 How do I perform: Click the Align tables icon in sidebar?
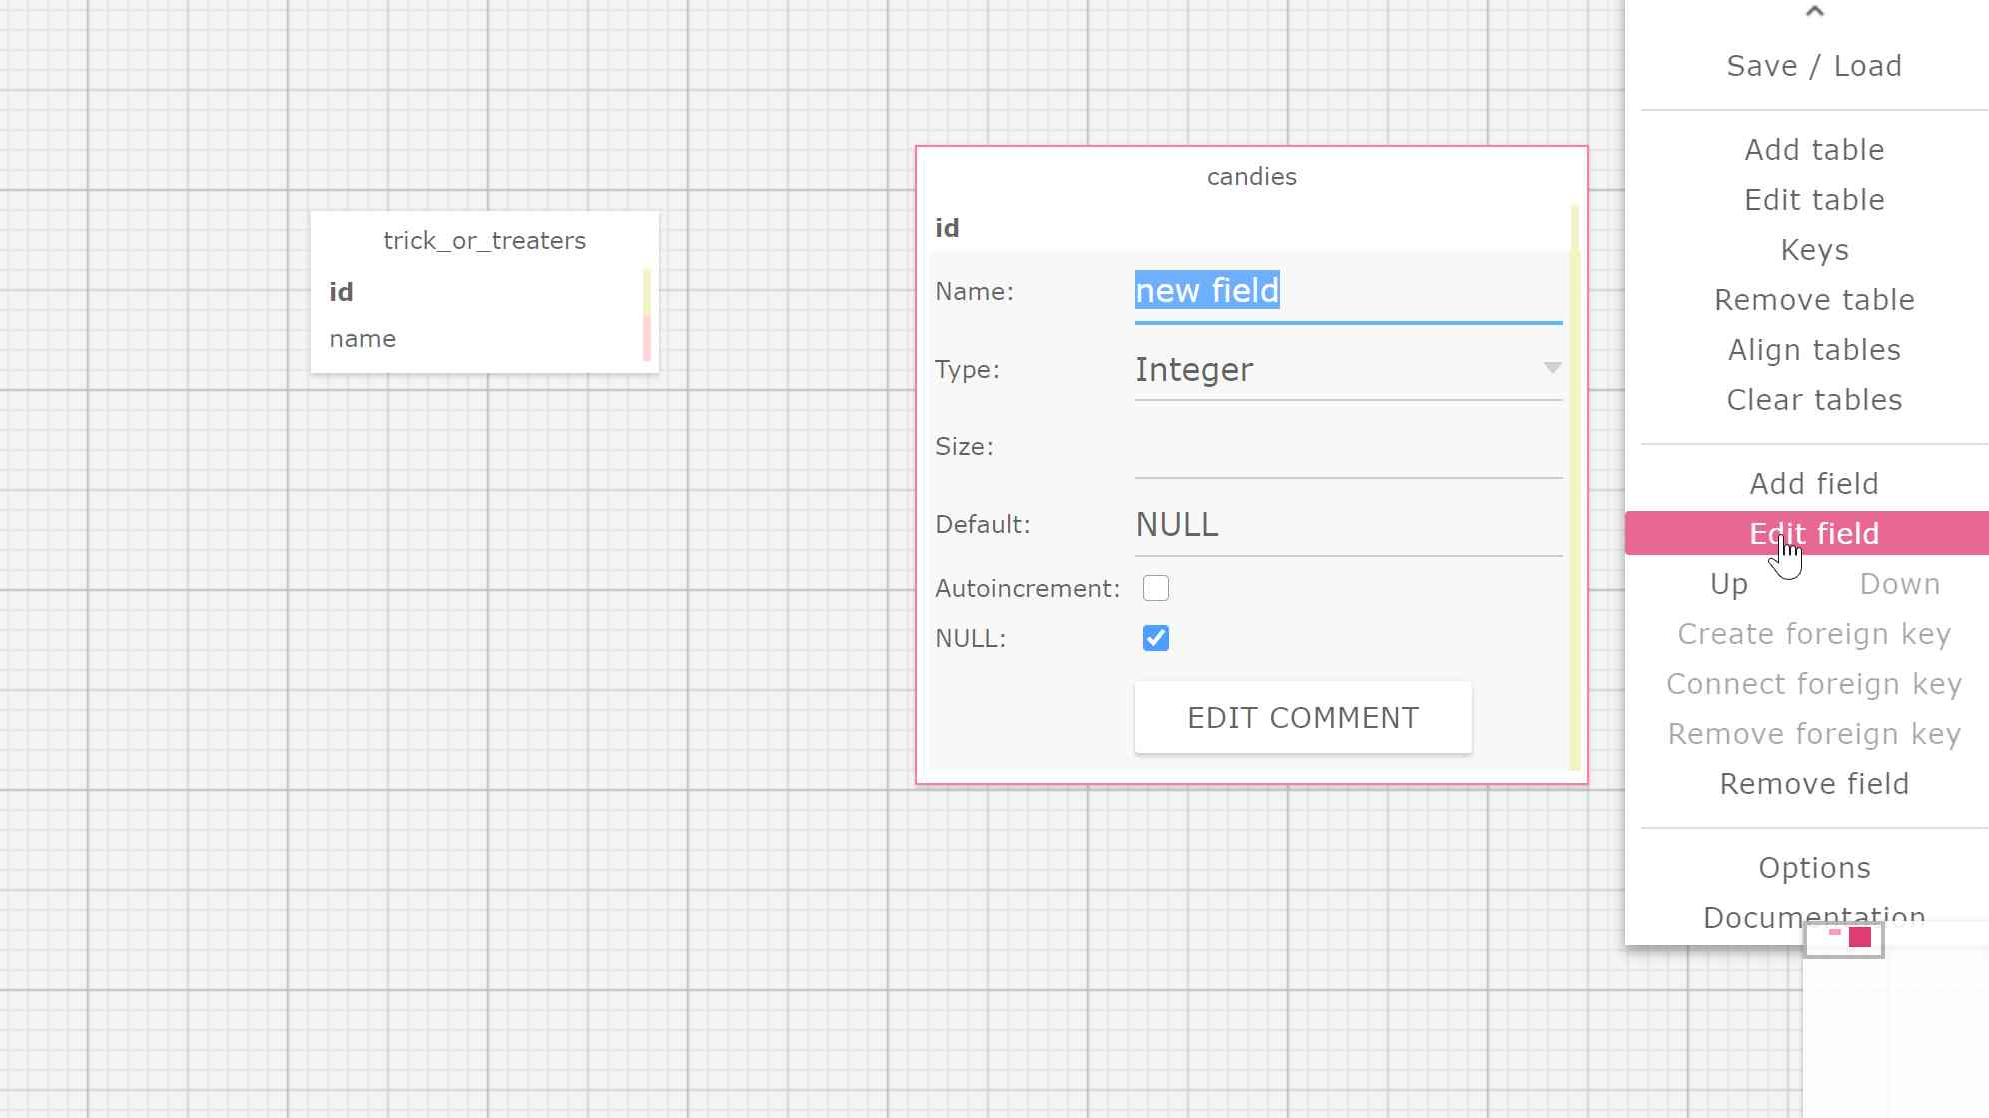pos(1814,349)
